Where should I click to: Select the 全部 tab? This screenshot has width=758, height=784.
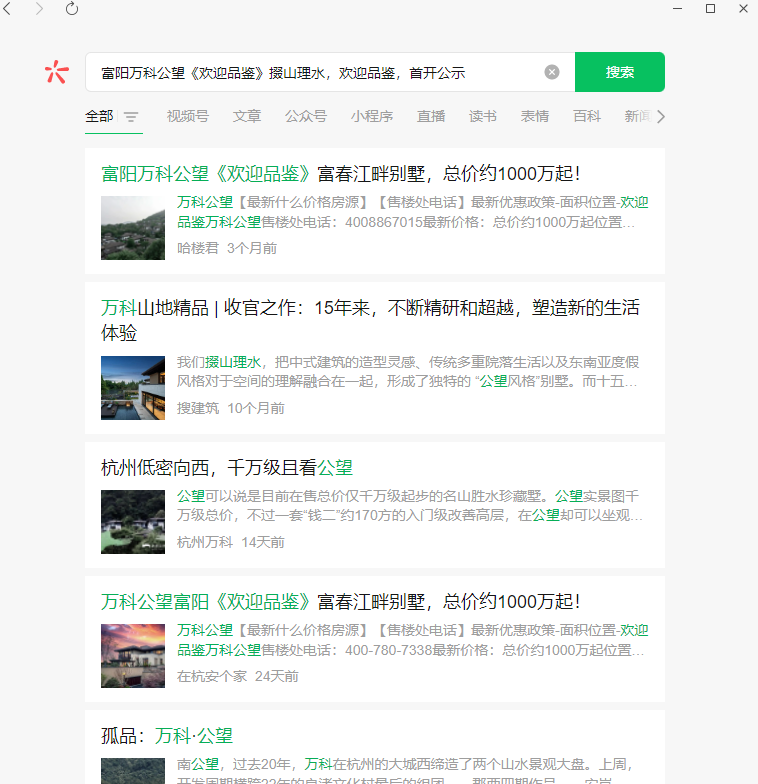tap(99, 116)
